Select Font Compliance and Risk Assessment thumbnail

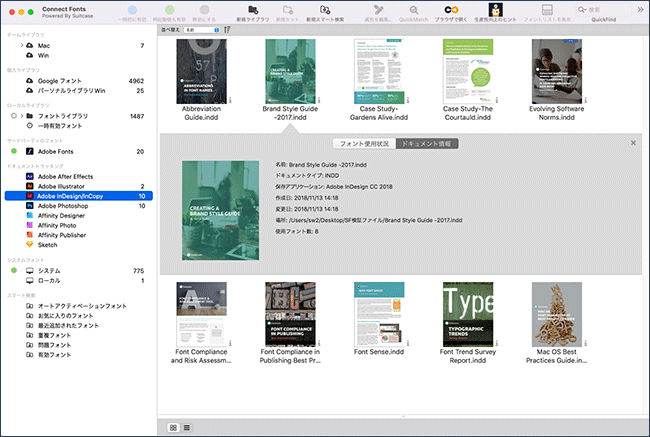(x=201, y=314)
